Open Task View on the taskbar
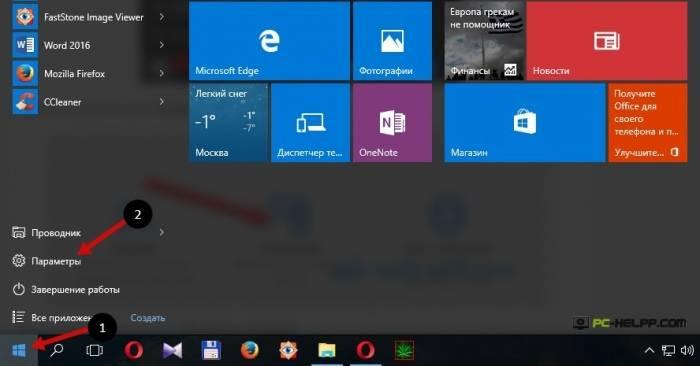 click(x=94, y=350)
